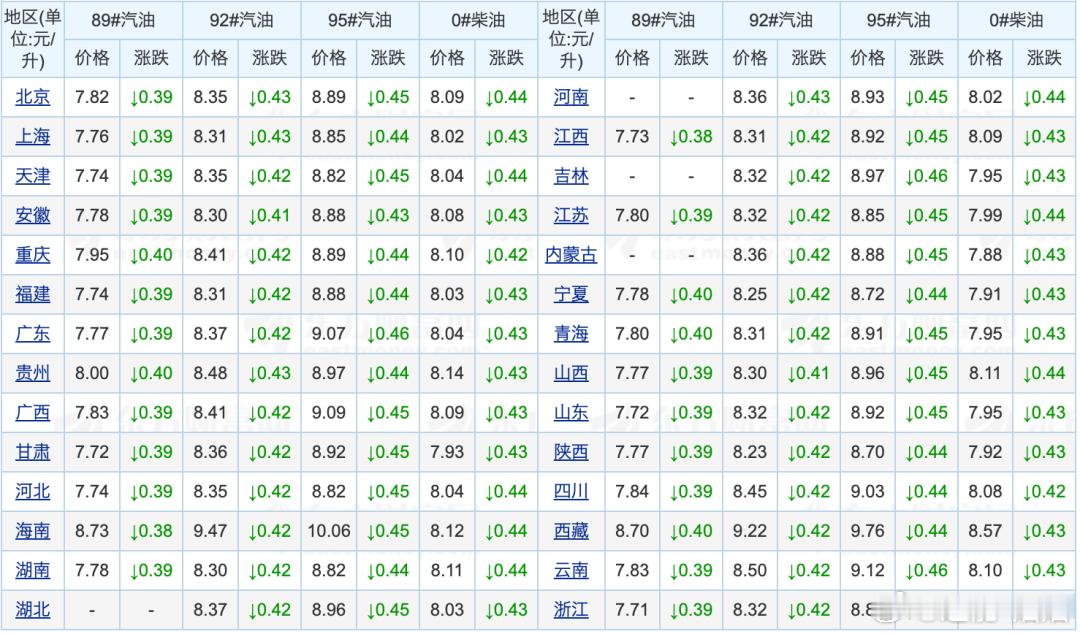Screen dimensions: 1080x634
Task: Open the 江苏 region link
Action: (571, 216)
